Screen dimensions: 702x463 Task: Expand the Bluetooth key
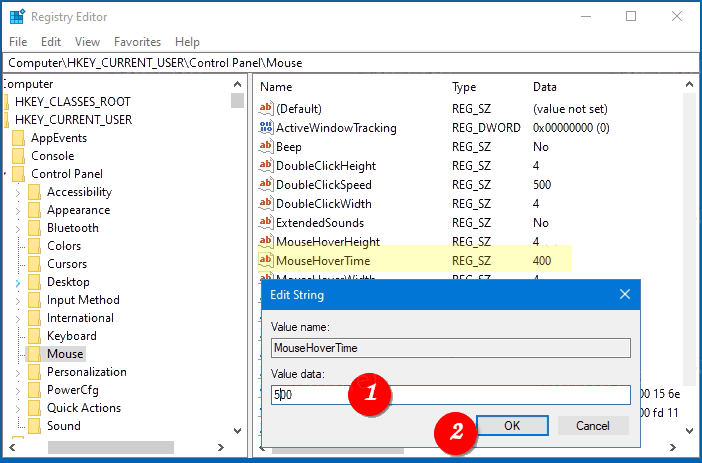tap(17, 229)
